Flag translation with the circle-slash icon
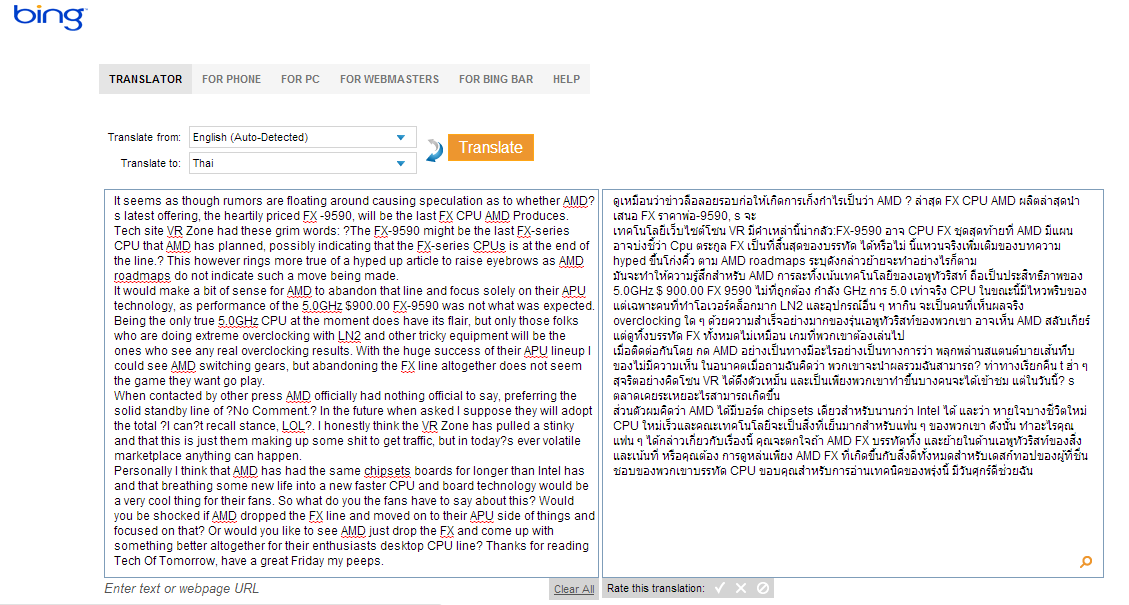The height and width of the screenshot is (605, 1129). (x=763, y=588)
